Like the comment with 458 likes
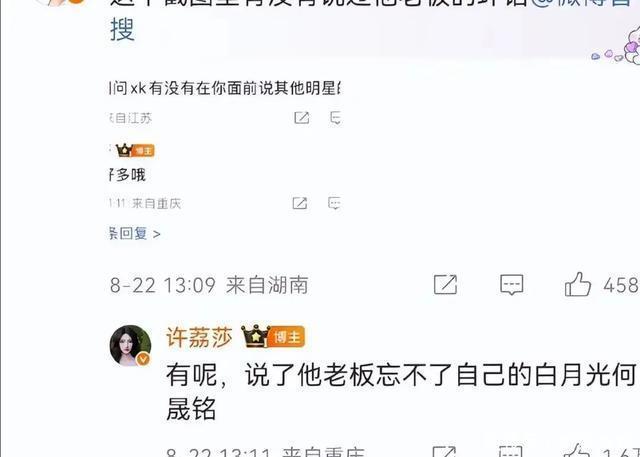Image resolution: width=640 pixels, height=457 pixels. coord(578,284)
